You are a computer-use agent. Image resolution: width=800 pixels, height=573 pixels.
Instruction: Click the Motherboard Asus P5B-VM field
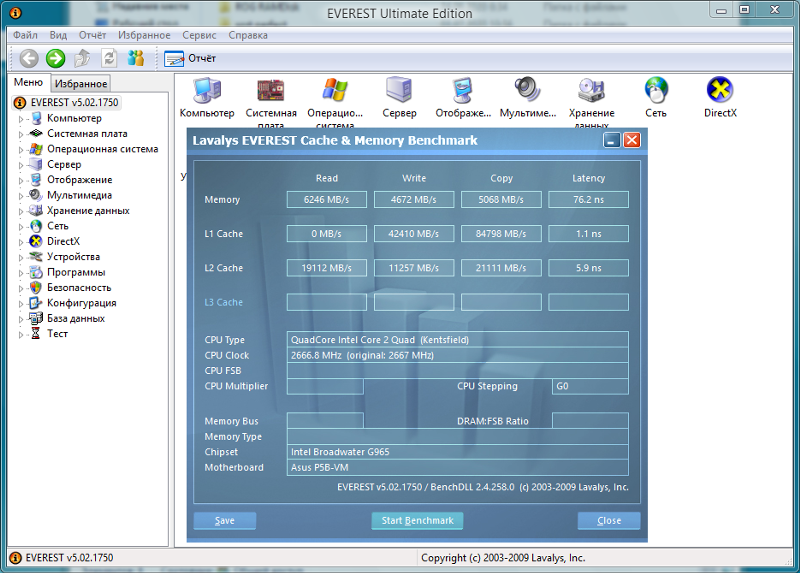coord(458,467)
